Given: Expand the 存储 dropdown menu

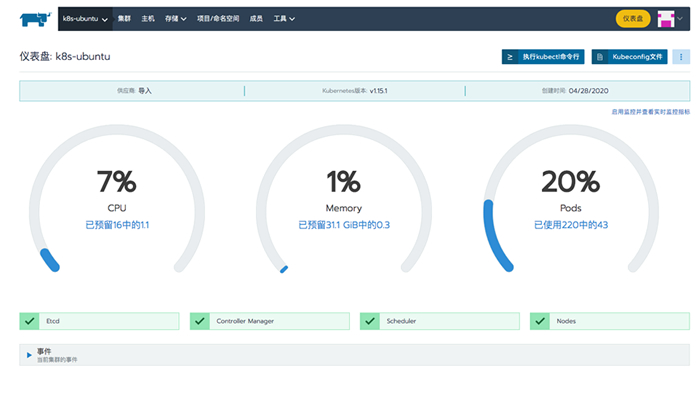Looking at the screenshot, I should click(175, 19).
